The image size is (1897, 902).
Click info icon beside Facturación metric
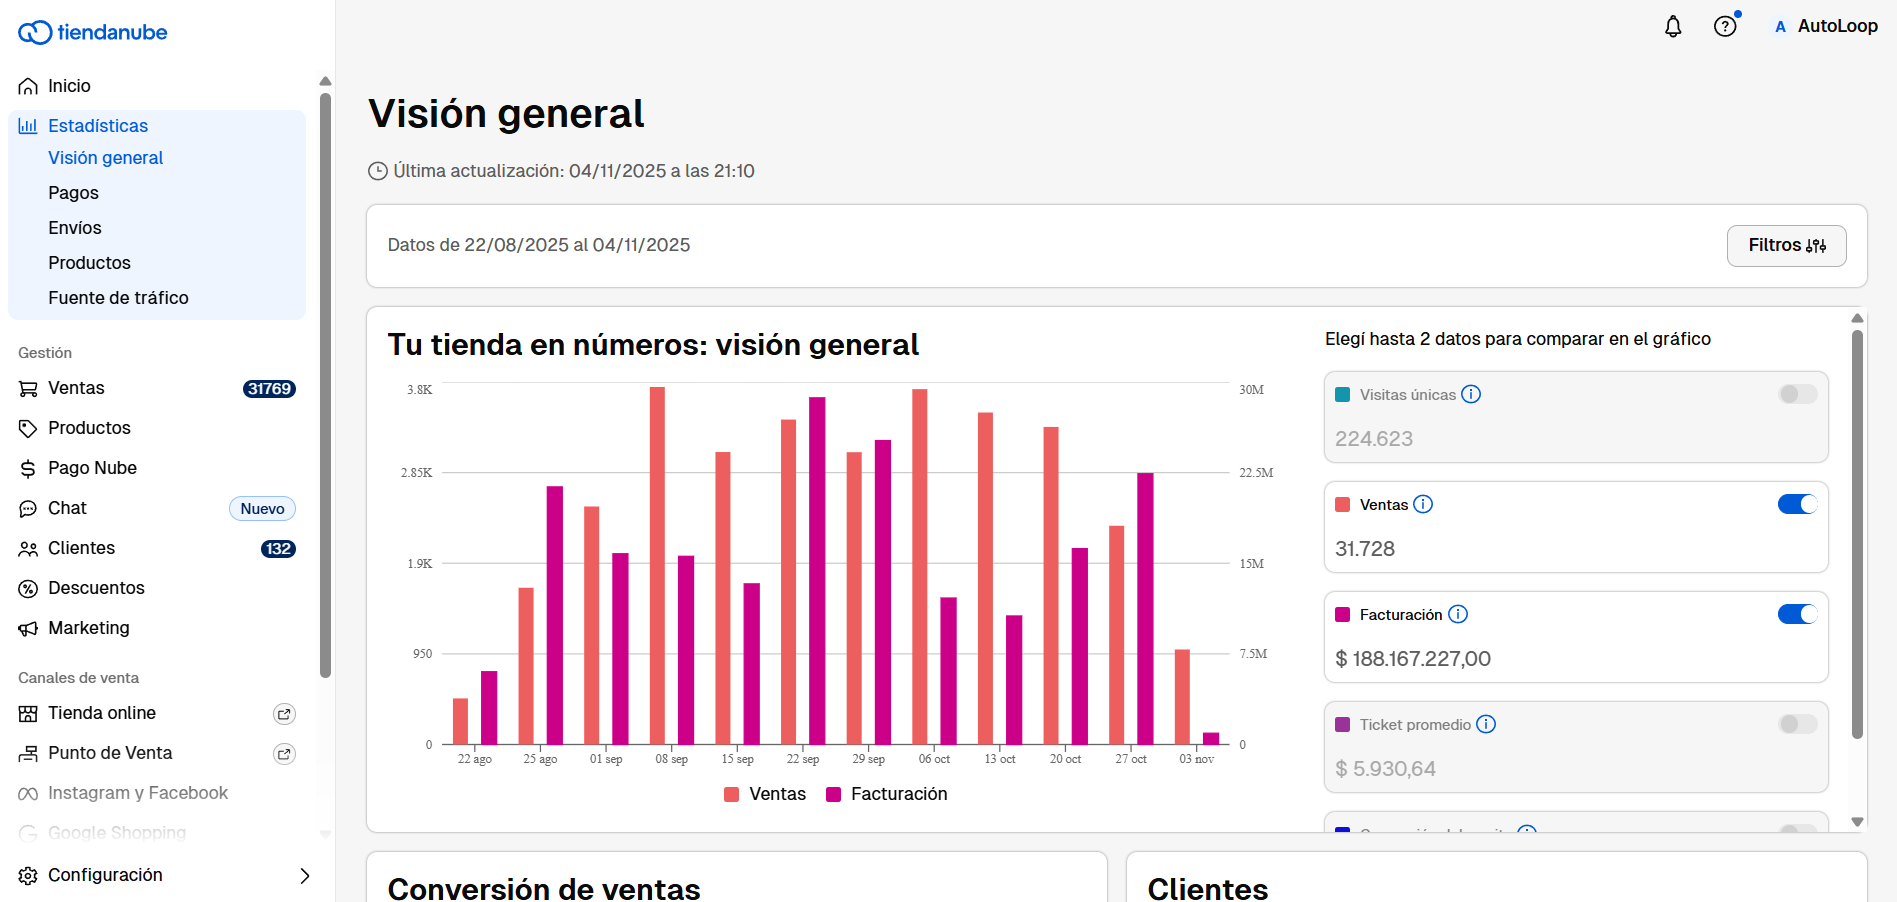[1457, 614]
